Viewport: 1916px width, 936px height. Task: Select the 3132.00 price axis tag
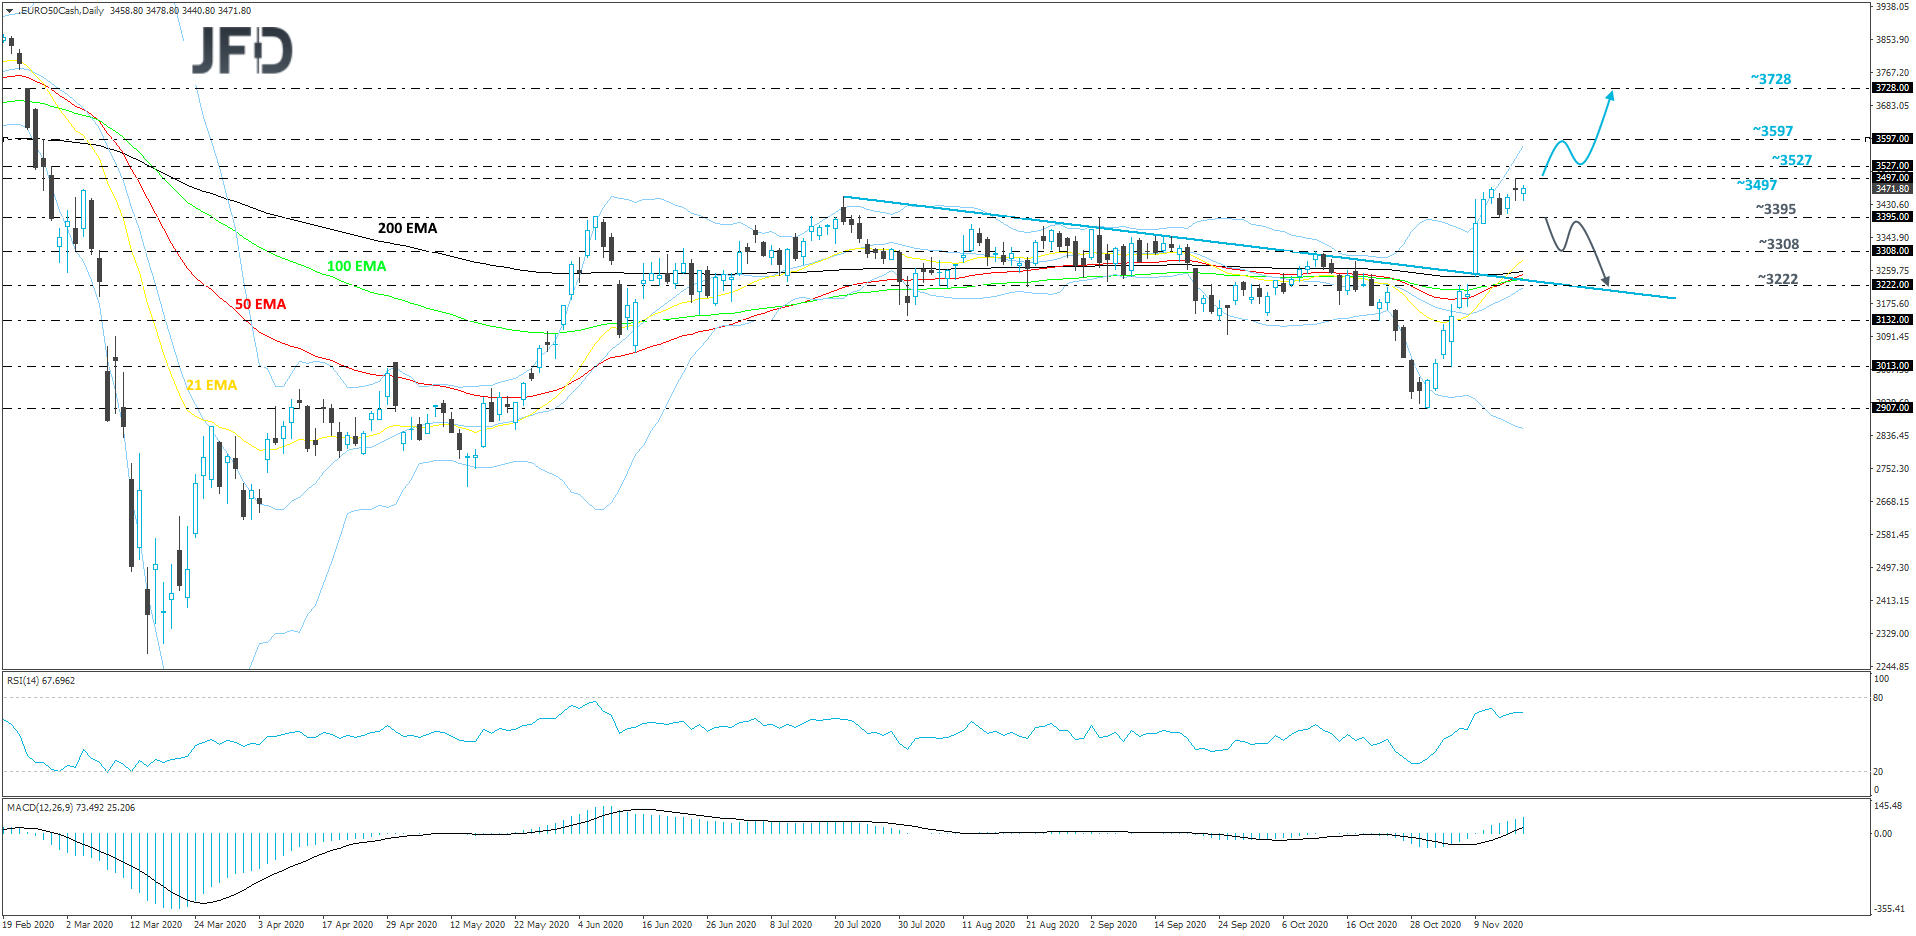pyautogui.click(x=1892, y=320)
